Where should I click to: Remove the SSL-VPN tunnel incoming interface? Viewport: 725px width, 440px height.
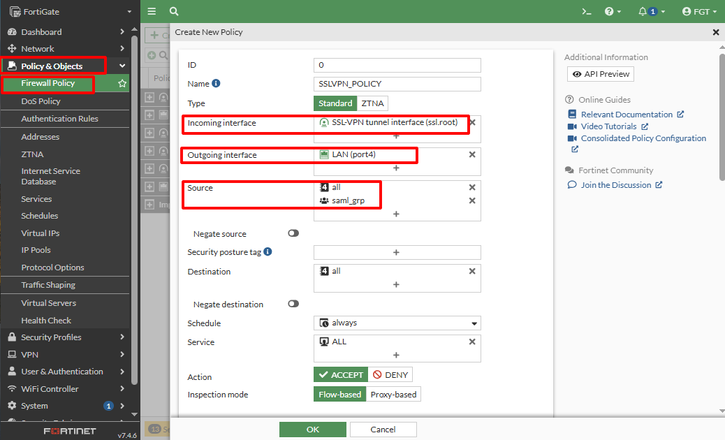click(472, 122)
